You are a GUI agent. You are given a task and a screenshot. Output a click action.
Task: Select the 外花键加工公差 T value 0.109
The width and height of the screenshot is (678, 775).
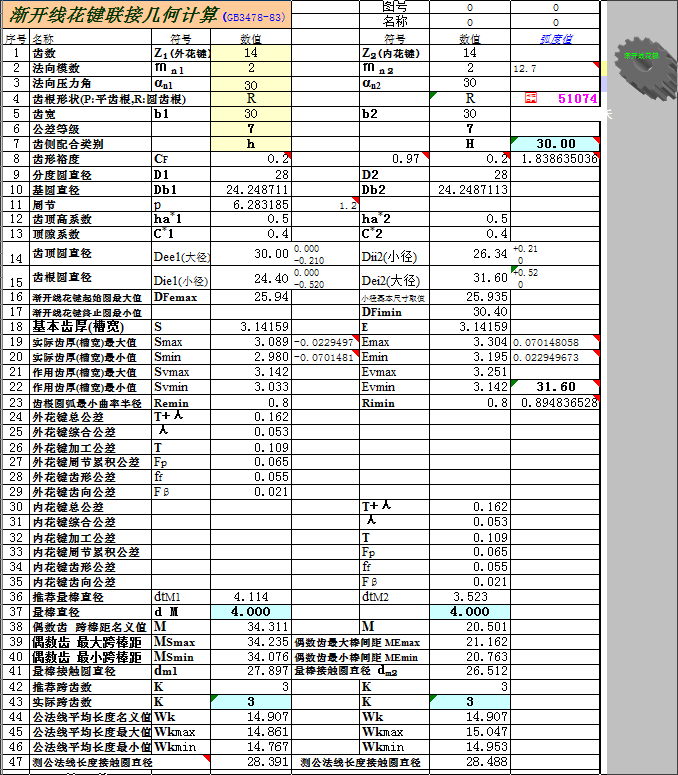click(251, 448)
